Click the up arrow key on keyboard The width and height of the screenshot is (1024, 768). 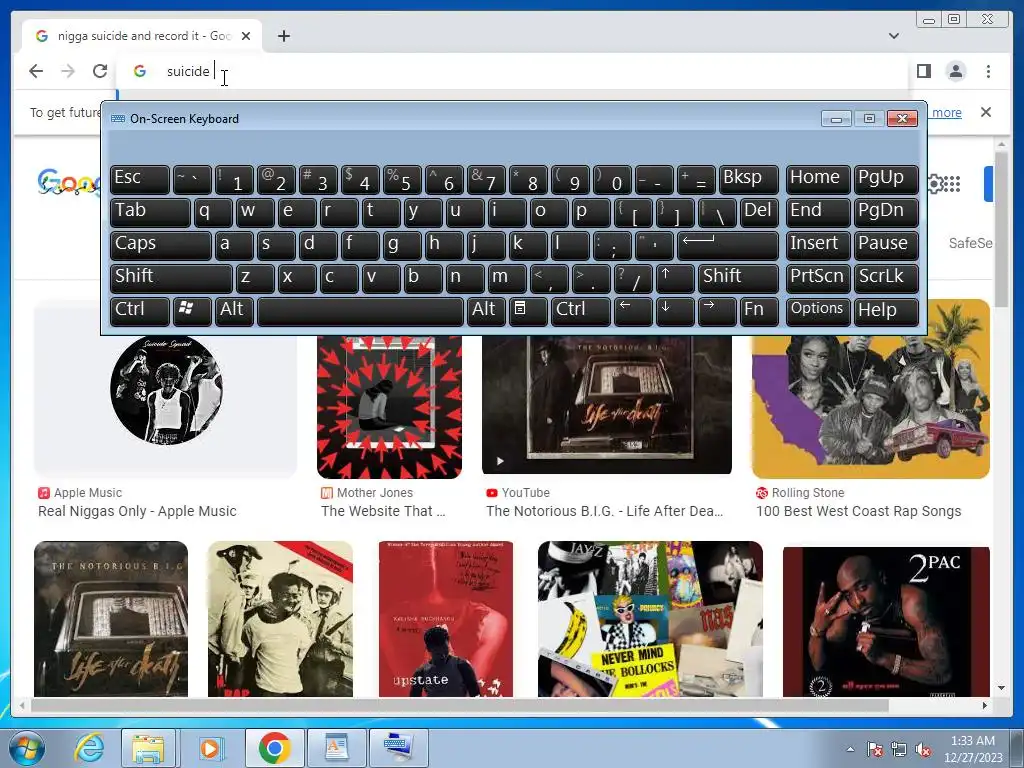click(x=675, y=278)
